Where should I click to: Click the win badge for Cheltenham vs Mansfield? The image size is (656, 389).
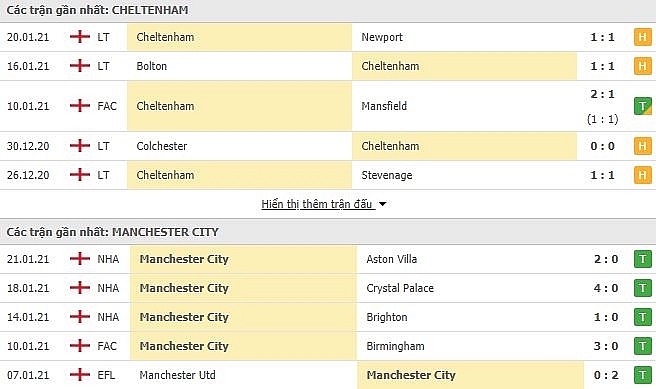point(643,106)
